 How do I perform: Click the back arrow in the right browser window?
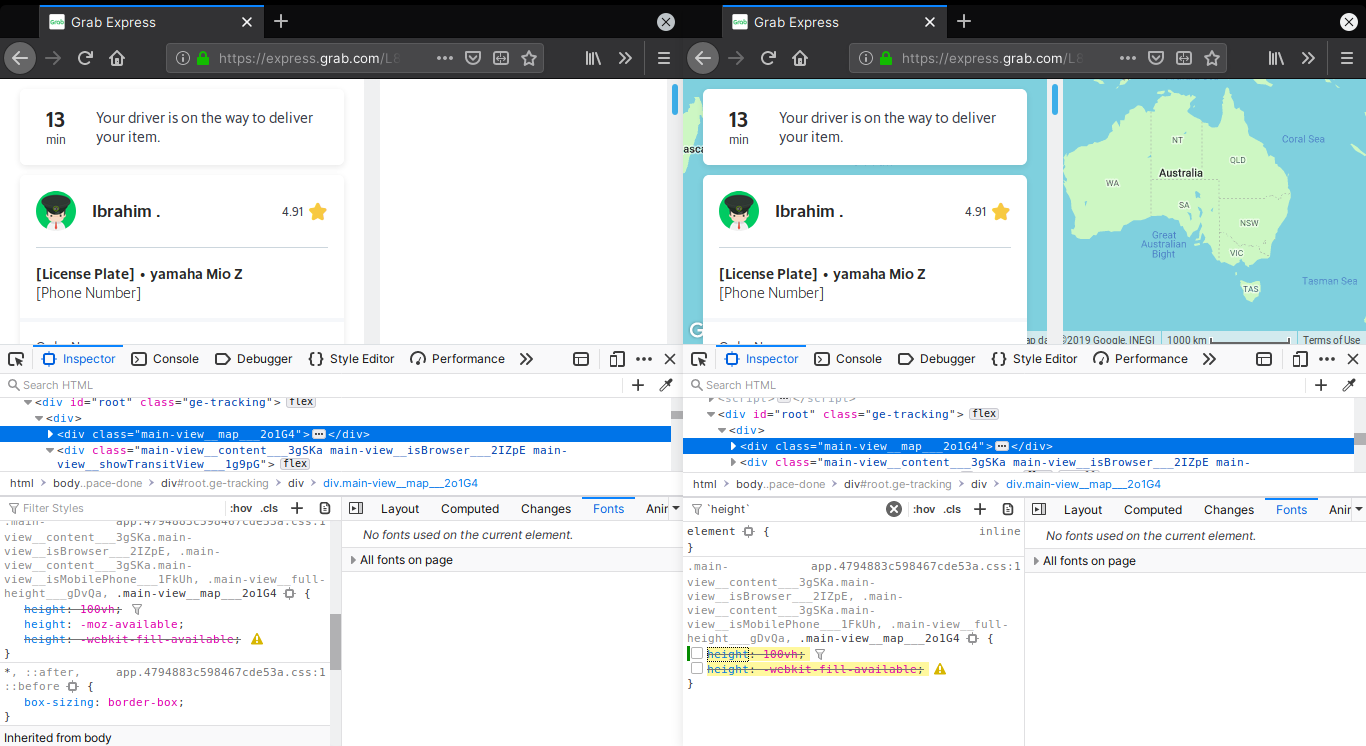click(x=703, y=58)
